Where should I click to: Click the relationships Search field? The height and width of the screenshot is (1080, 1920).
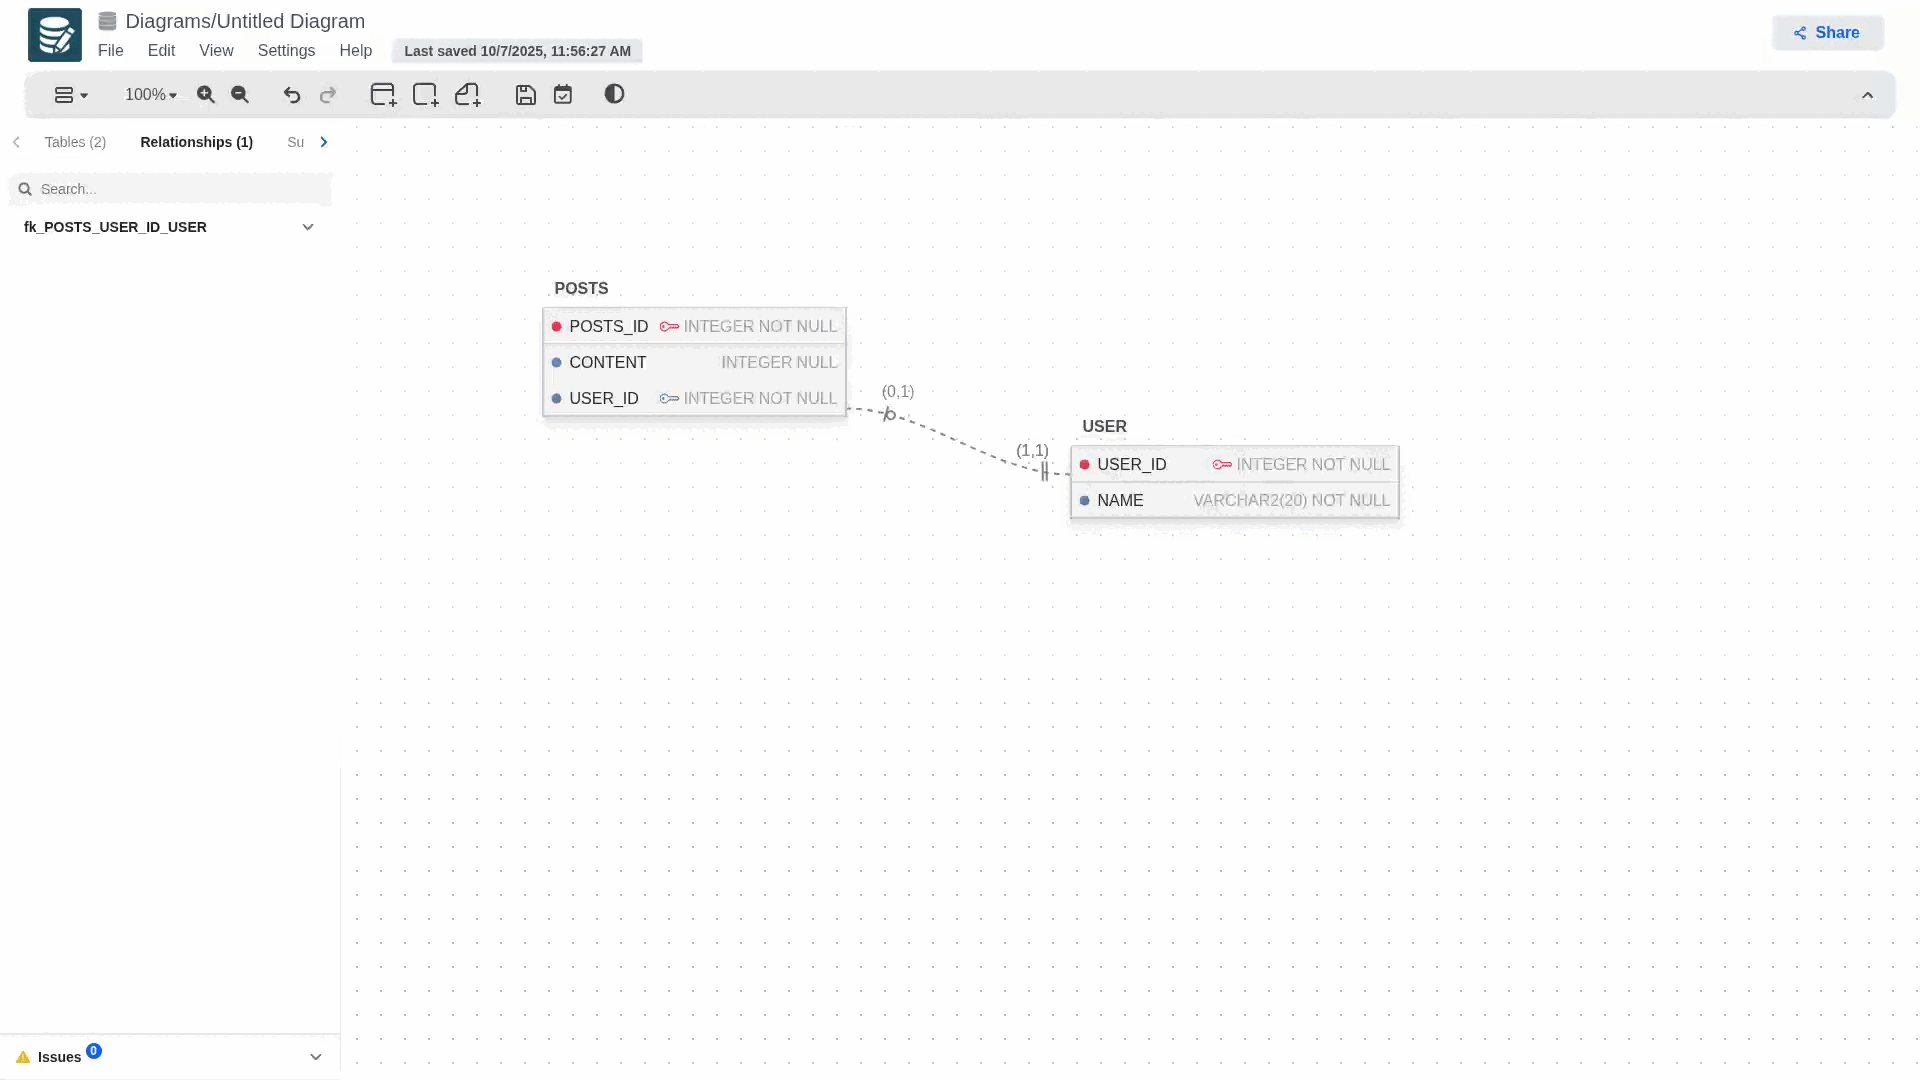(180, 189)
